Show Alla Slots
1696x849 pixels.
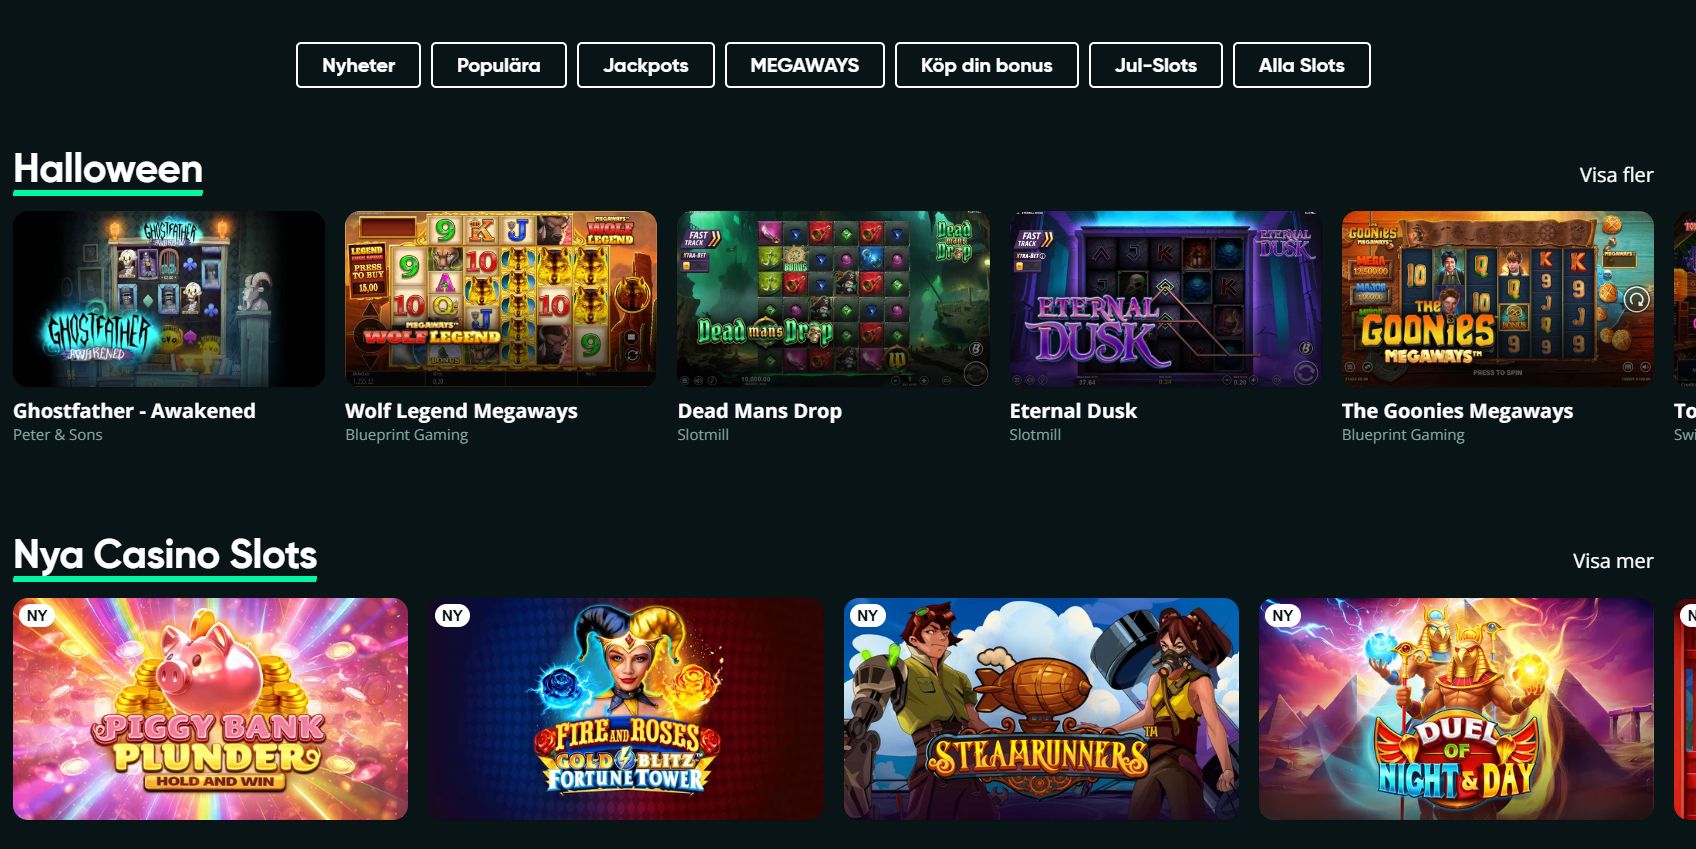coord(1302,65)
